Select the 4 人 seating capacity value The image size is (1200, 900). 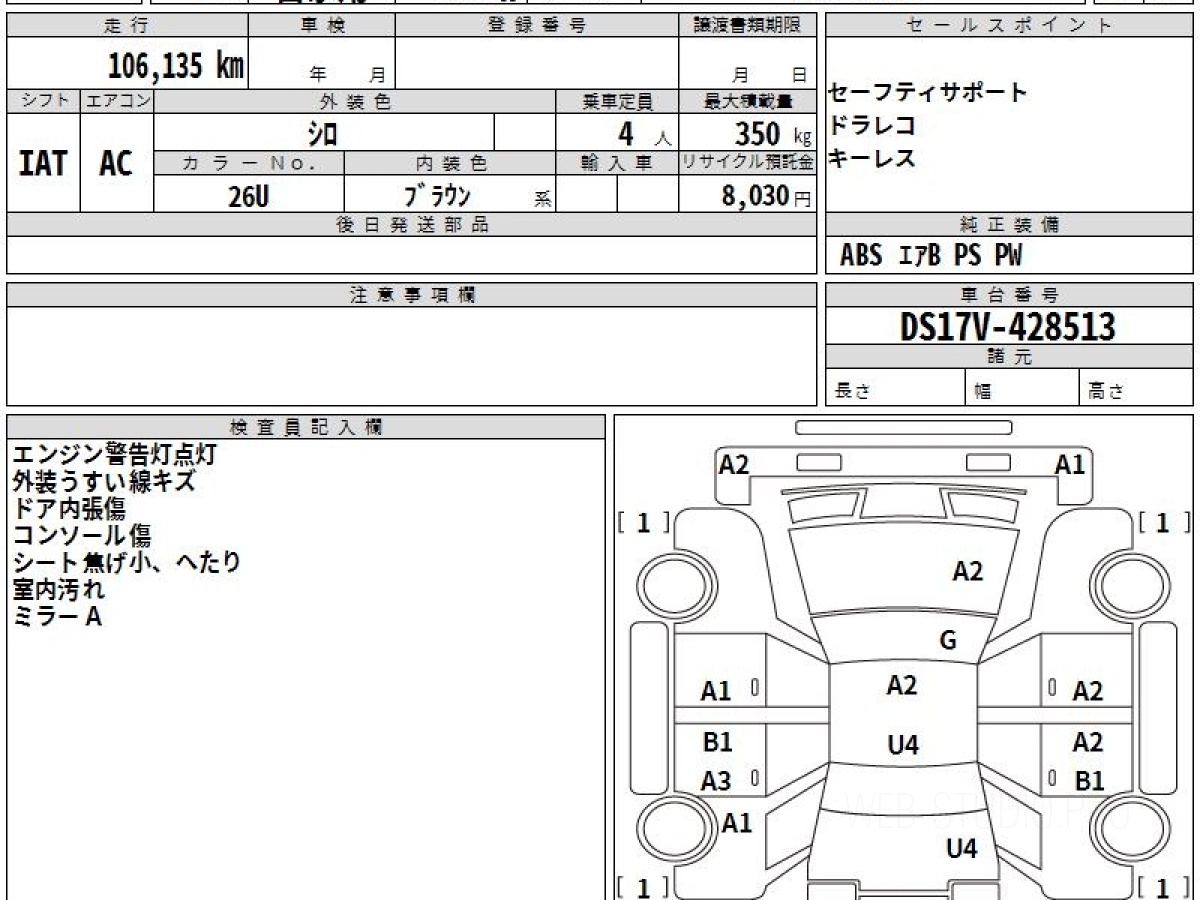pos(645,133)
